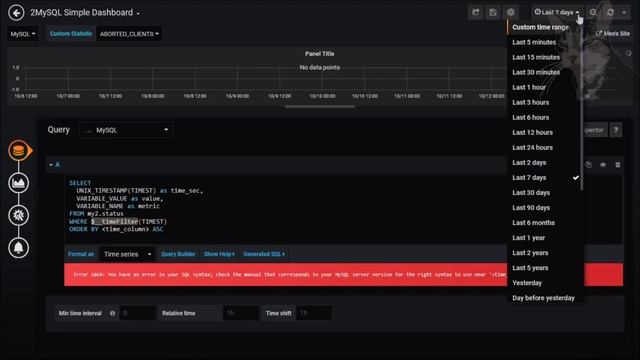This screenshot has width=640, height=360.
Task: Open the ABORTED_CLIENTS statistic dropdown
Action: click(x=129, y=34)
